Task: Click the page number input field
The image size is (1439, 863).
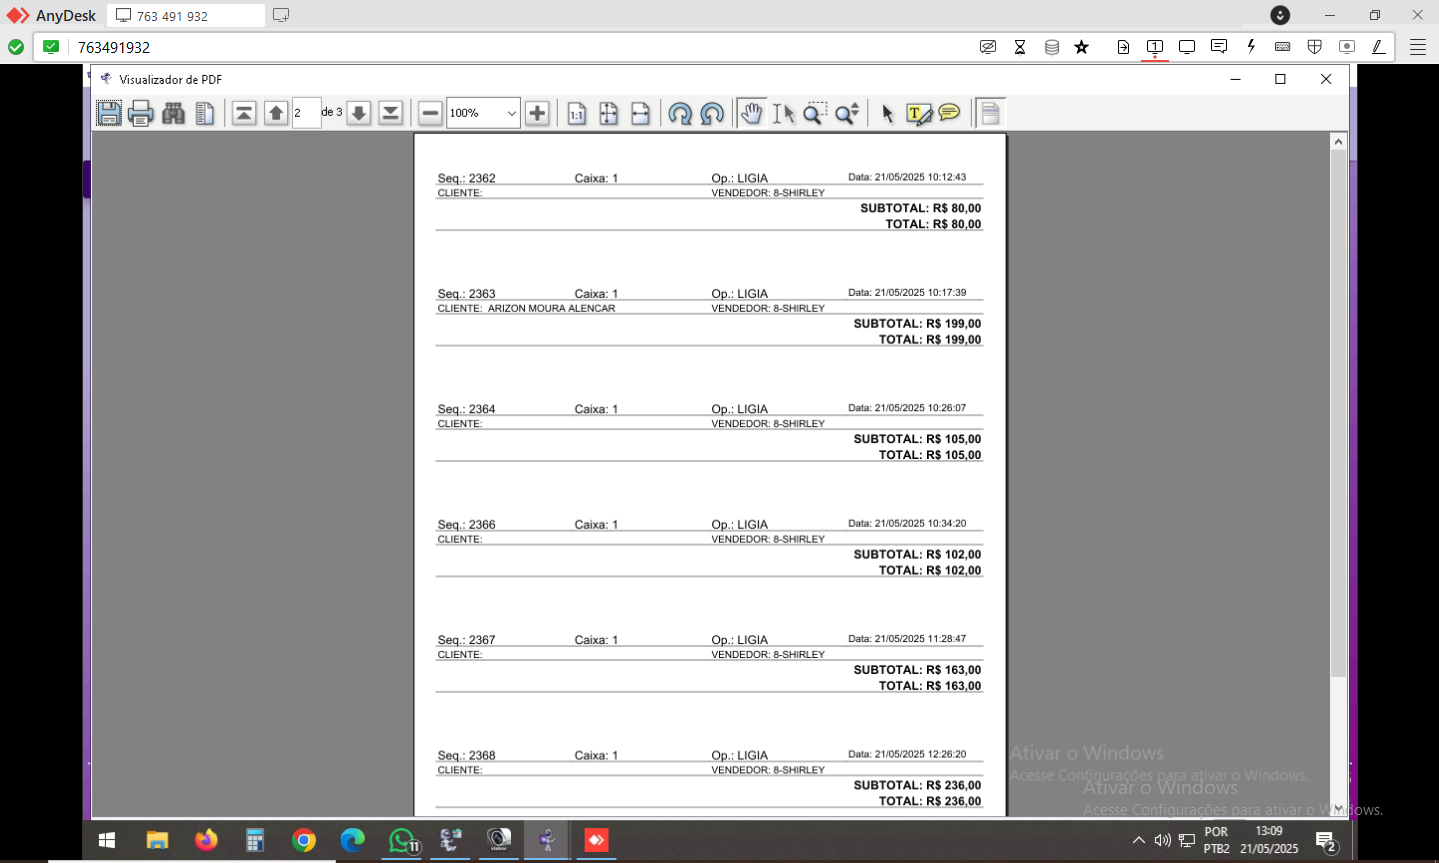Action: [306, 113]
